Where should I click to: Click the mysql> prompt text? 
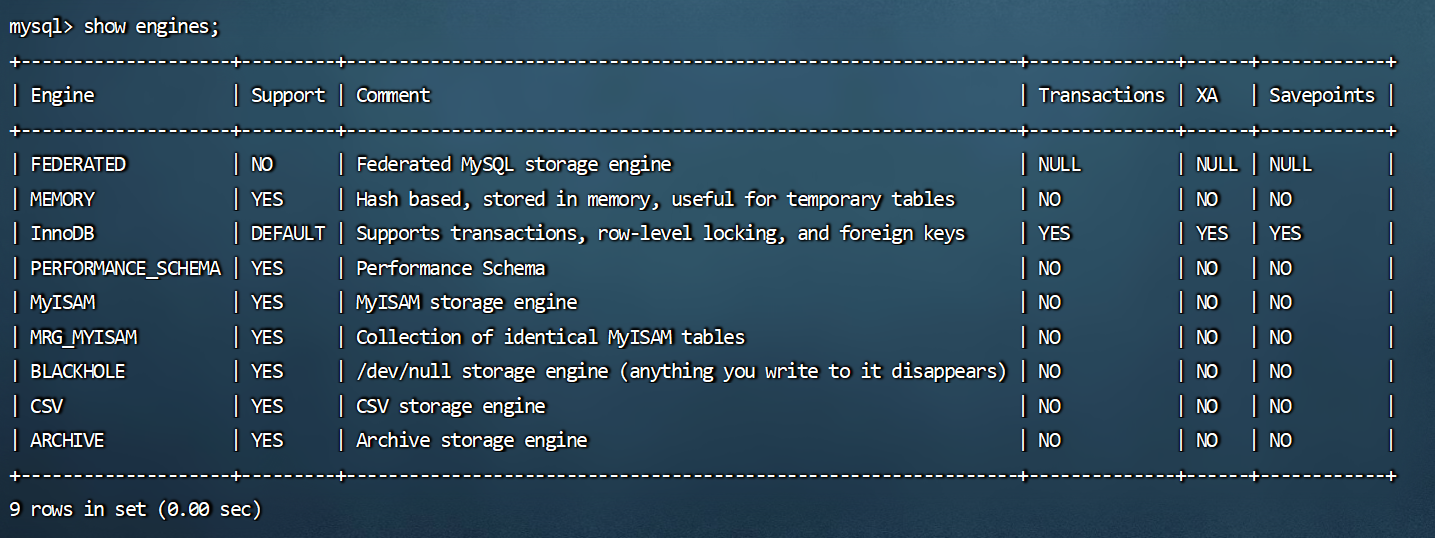(41, 27)
